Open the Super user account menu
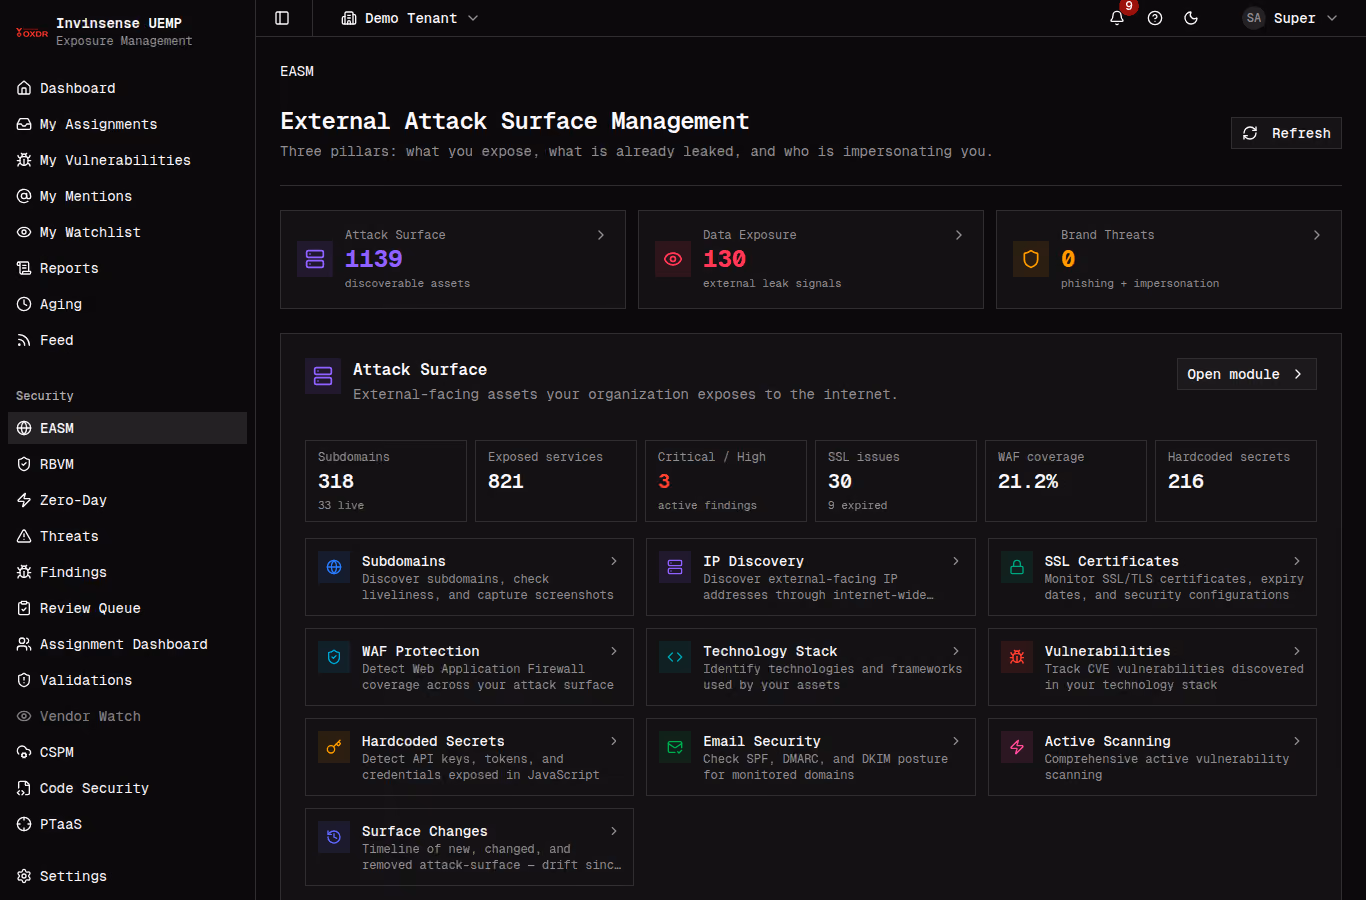Viewport: 1366px width, 900px height. coord(1290,18)
